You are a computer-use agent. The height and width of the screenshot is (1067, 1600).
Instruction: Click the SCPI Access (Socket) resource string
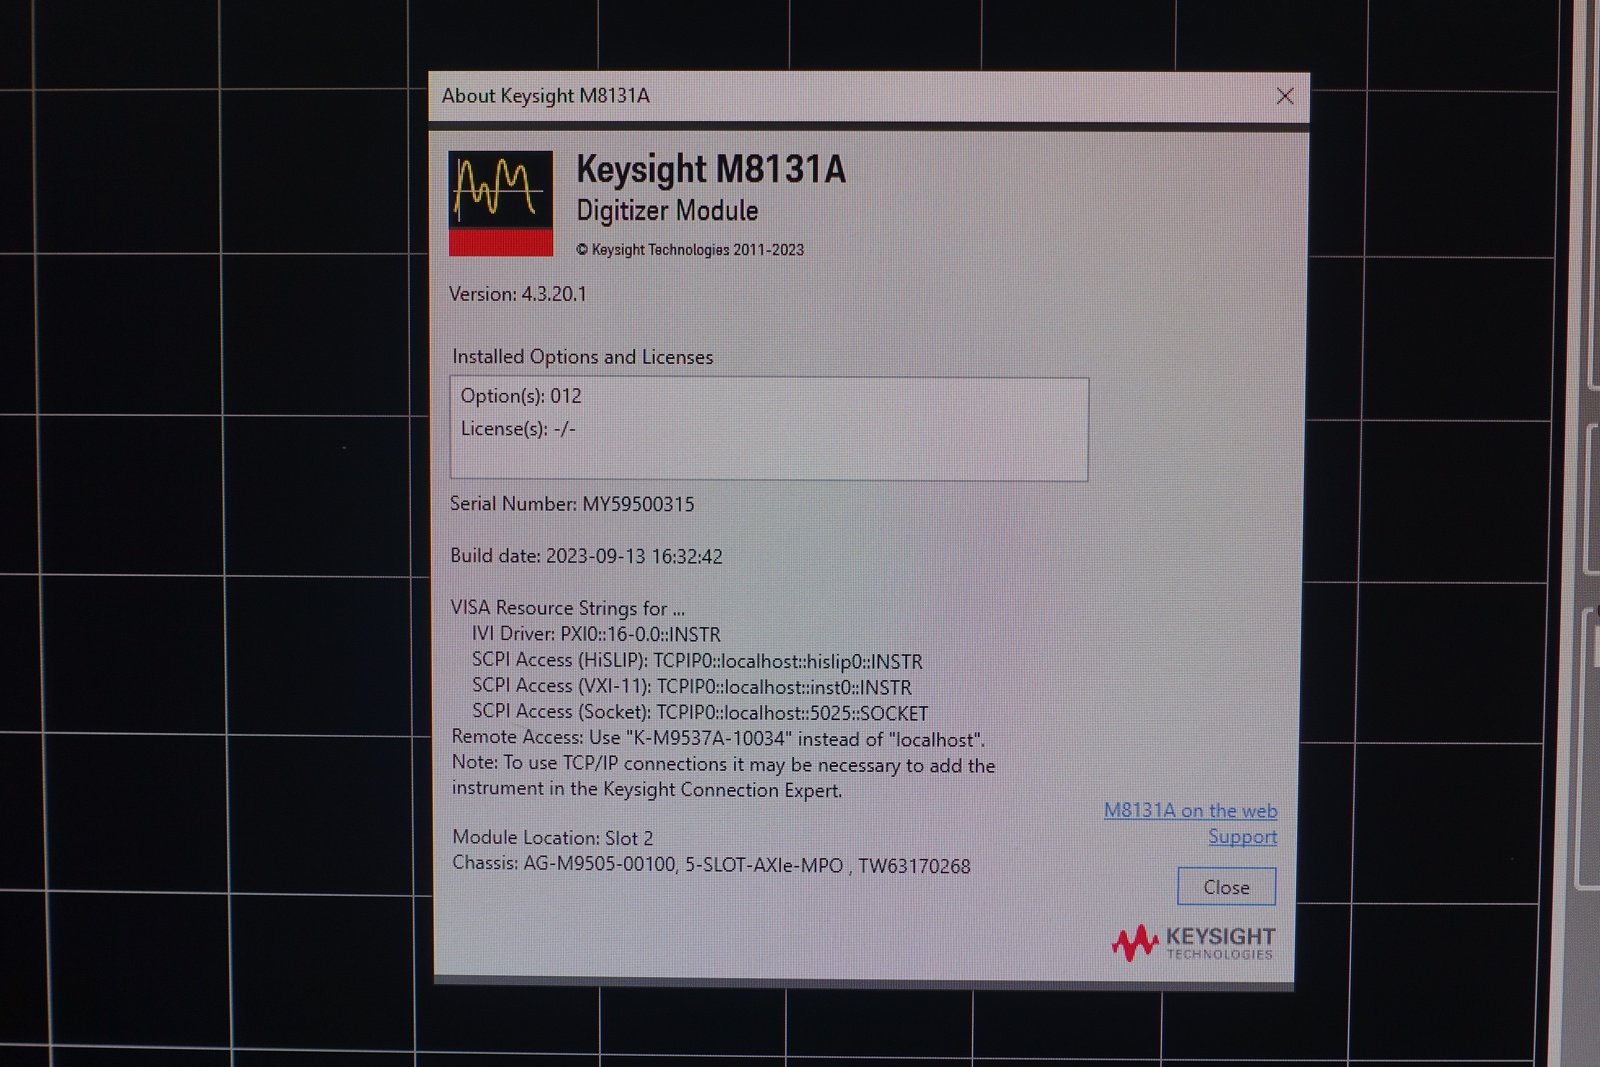point(700,713)
